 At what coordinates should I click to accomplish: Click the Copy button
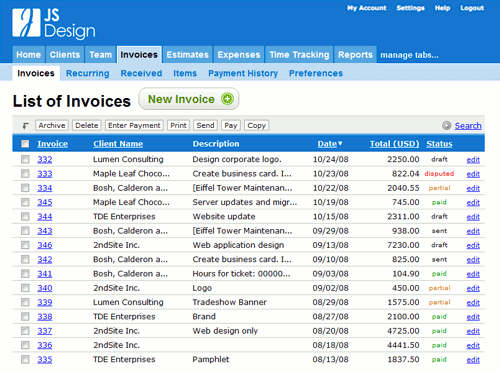(257, 125)
